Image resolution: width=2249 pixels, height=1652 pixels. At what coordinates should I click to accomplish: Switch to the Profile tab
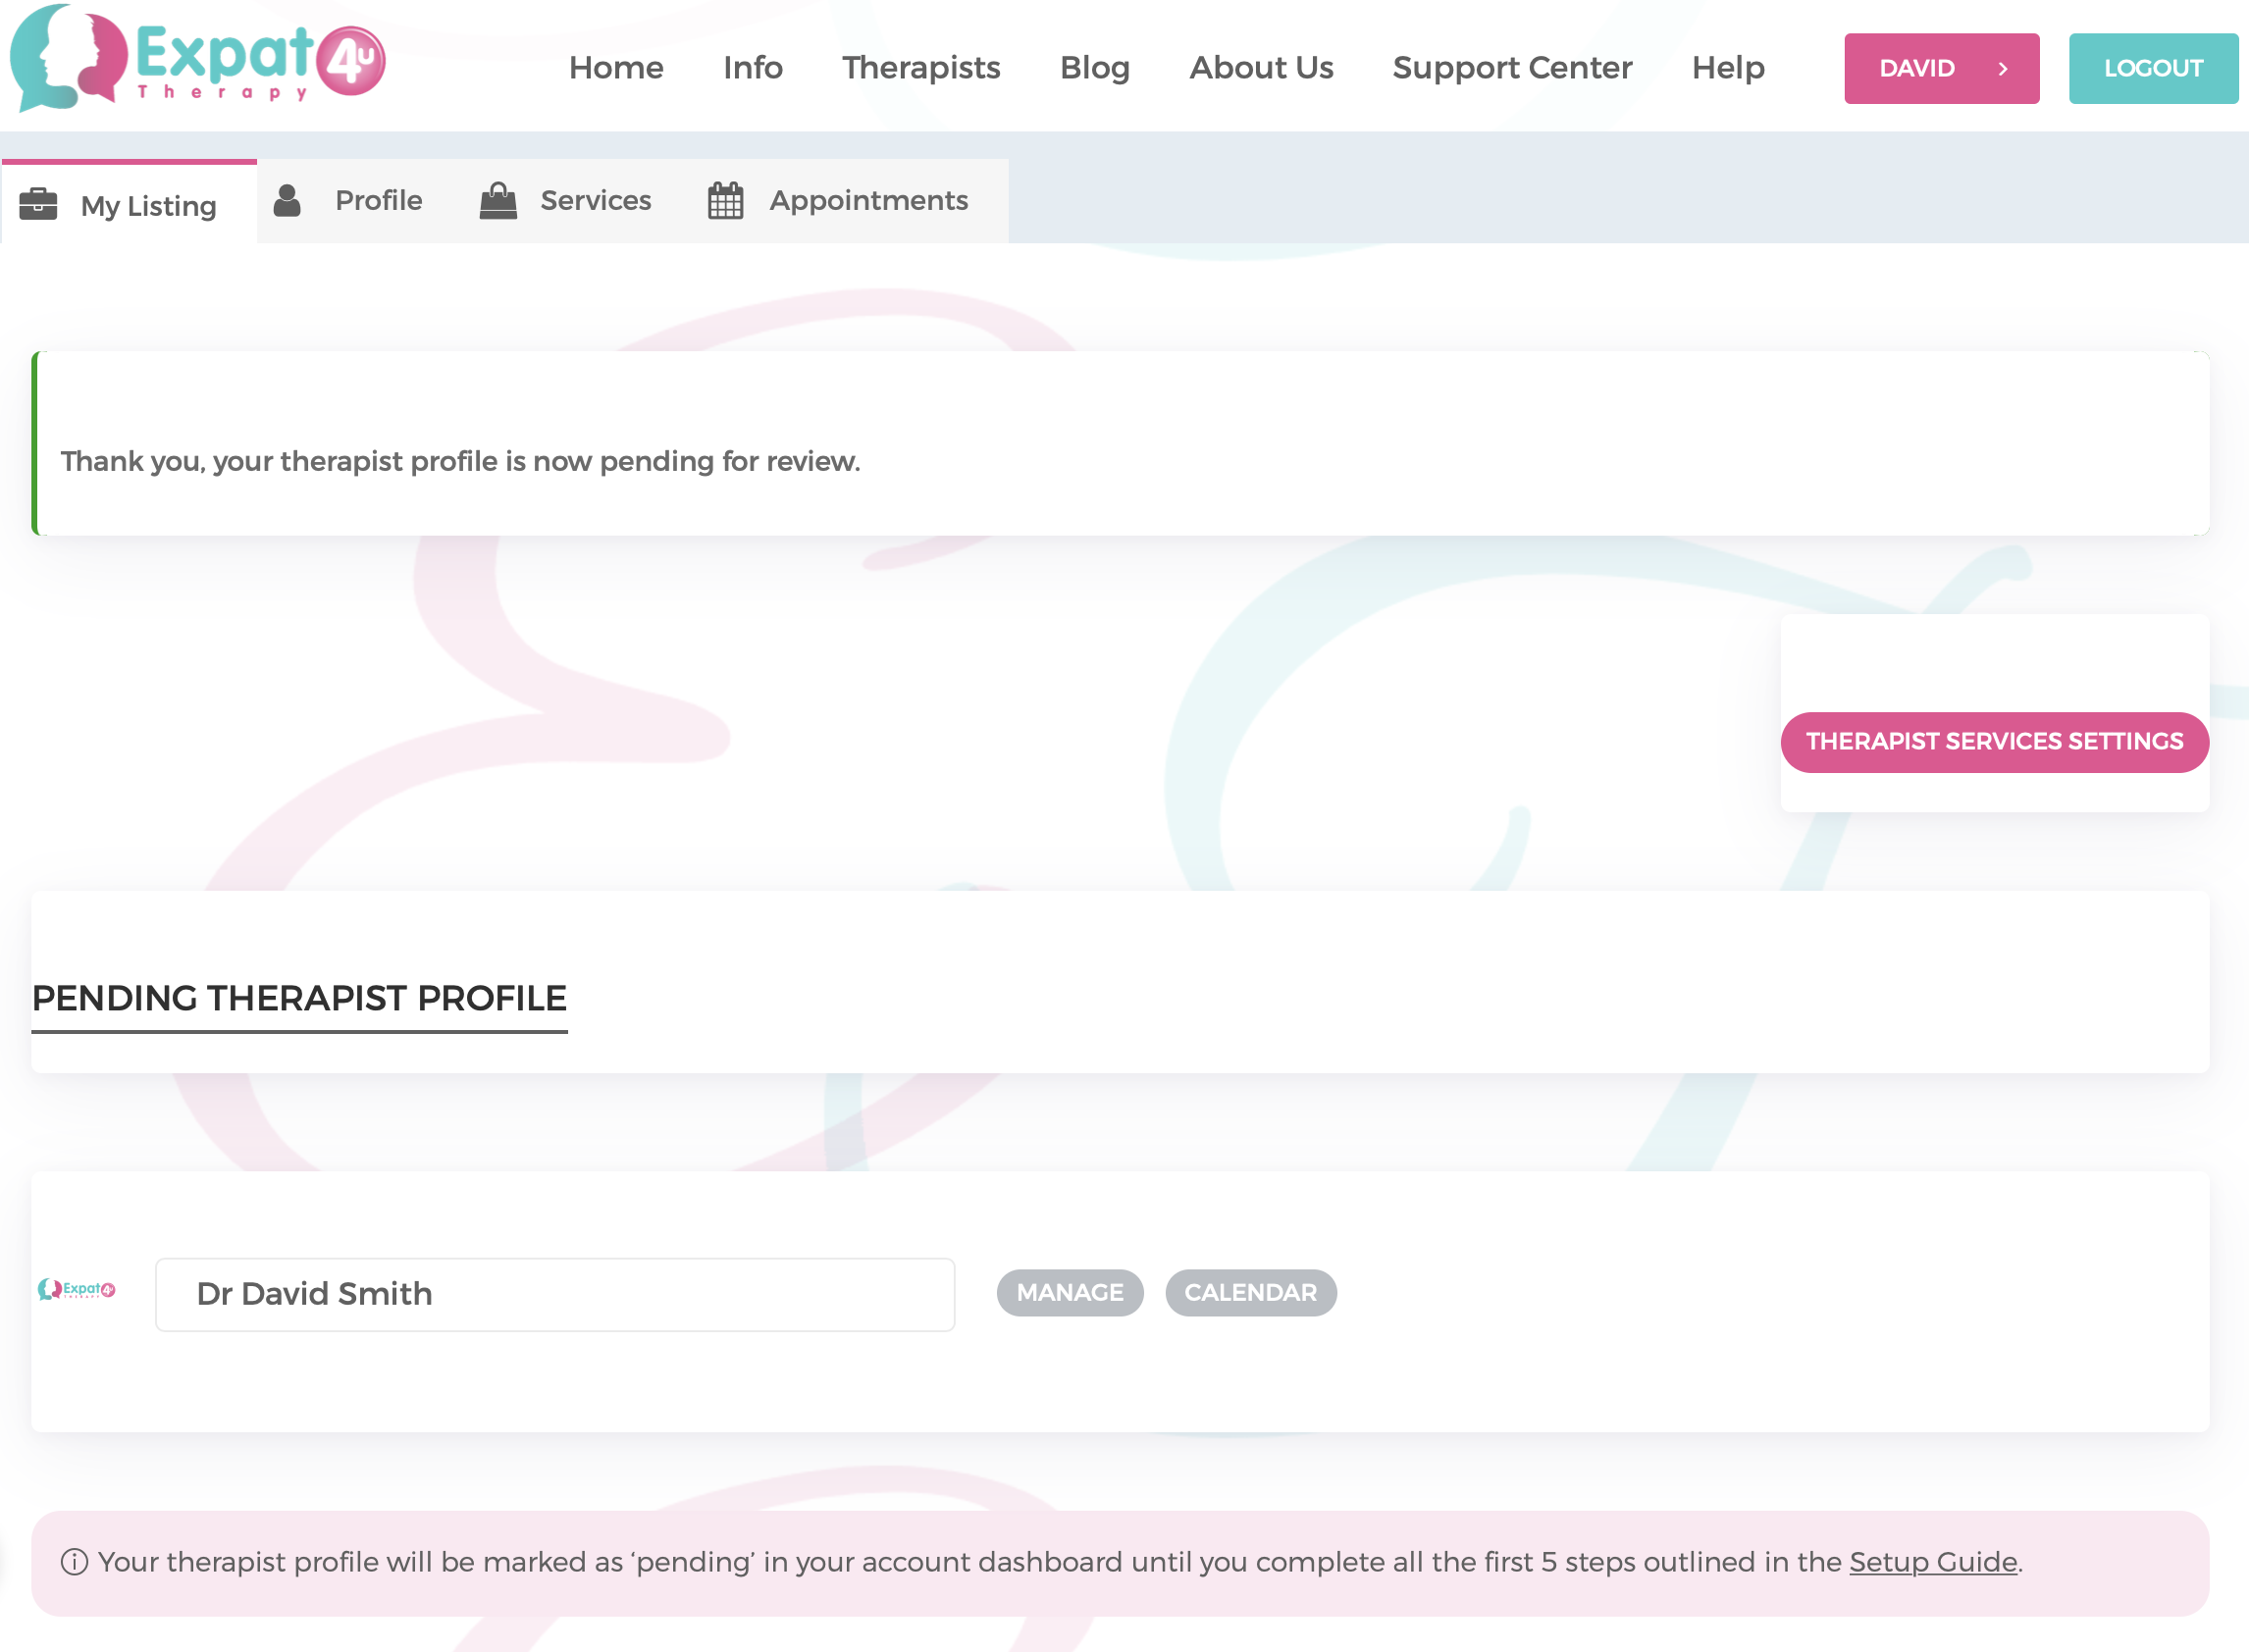click(x=378, y=201)
